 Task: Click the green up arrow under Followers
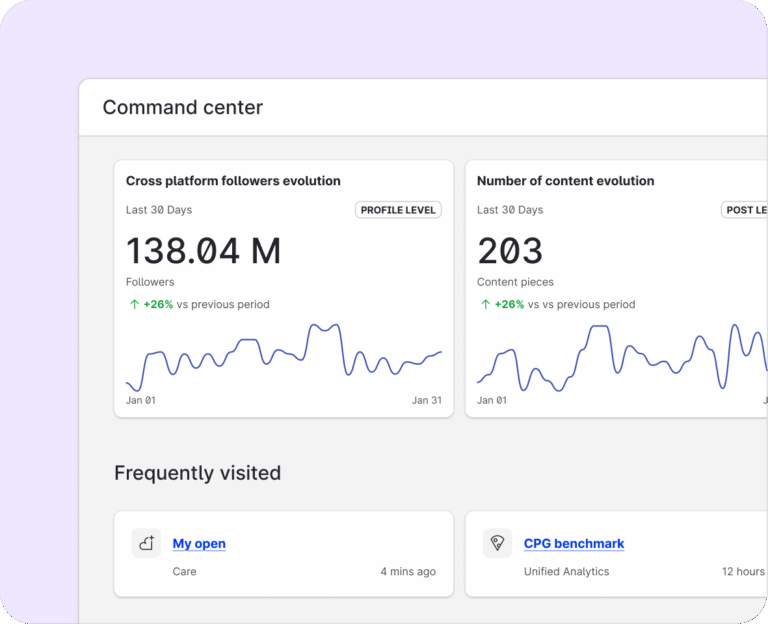pyautogui.click(x=134, y=304)
